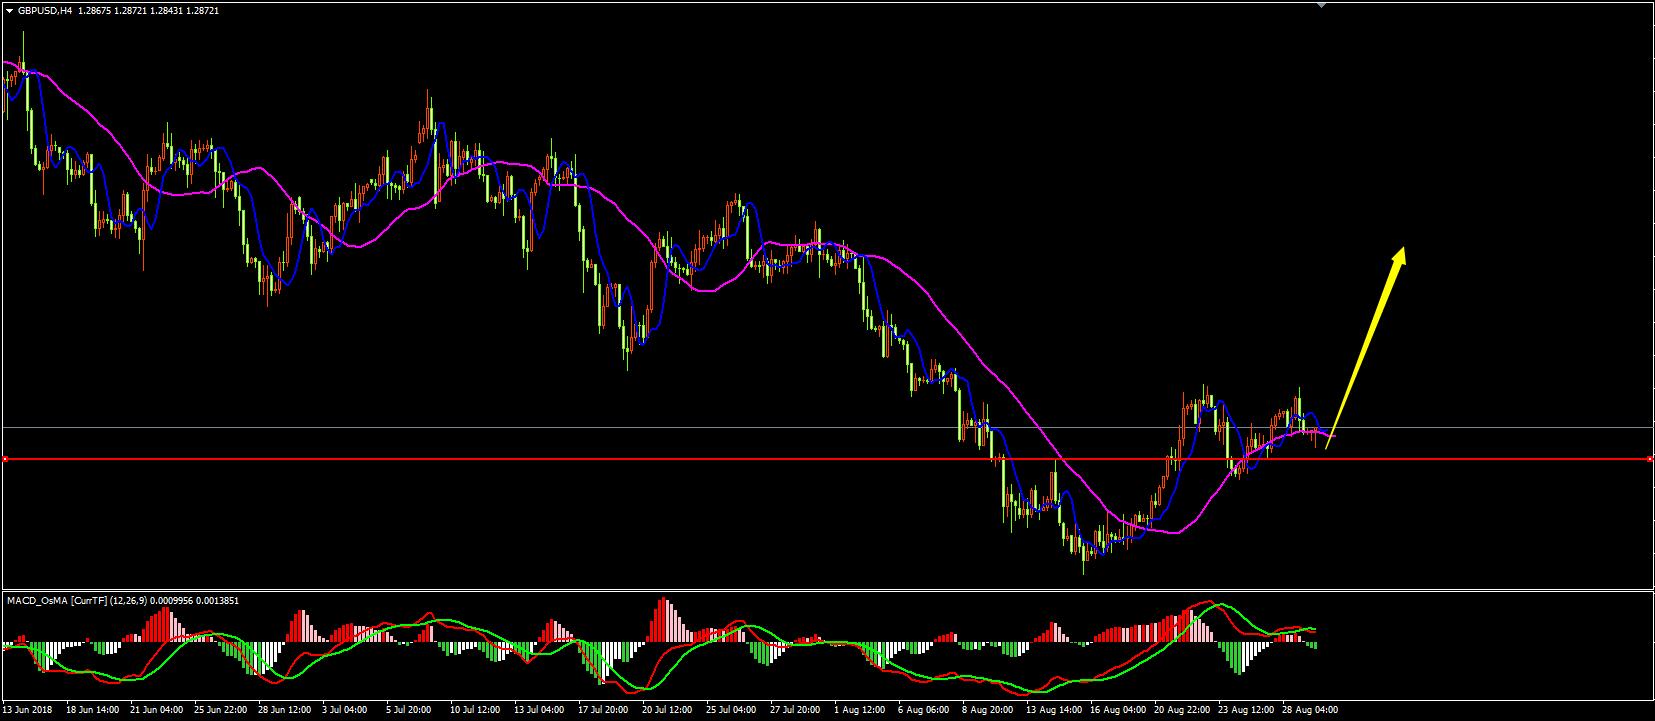Screen dimensions: 1655x721
Task: Click the '1 Aug 12:00' time label
Action: [860, 709]
